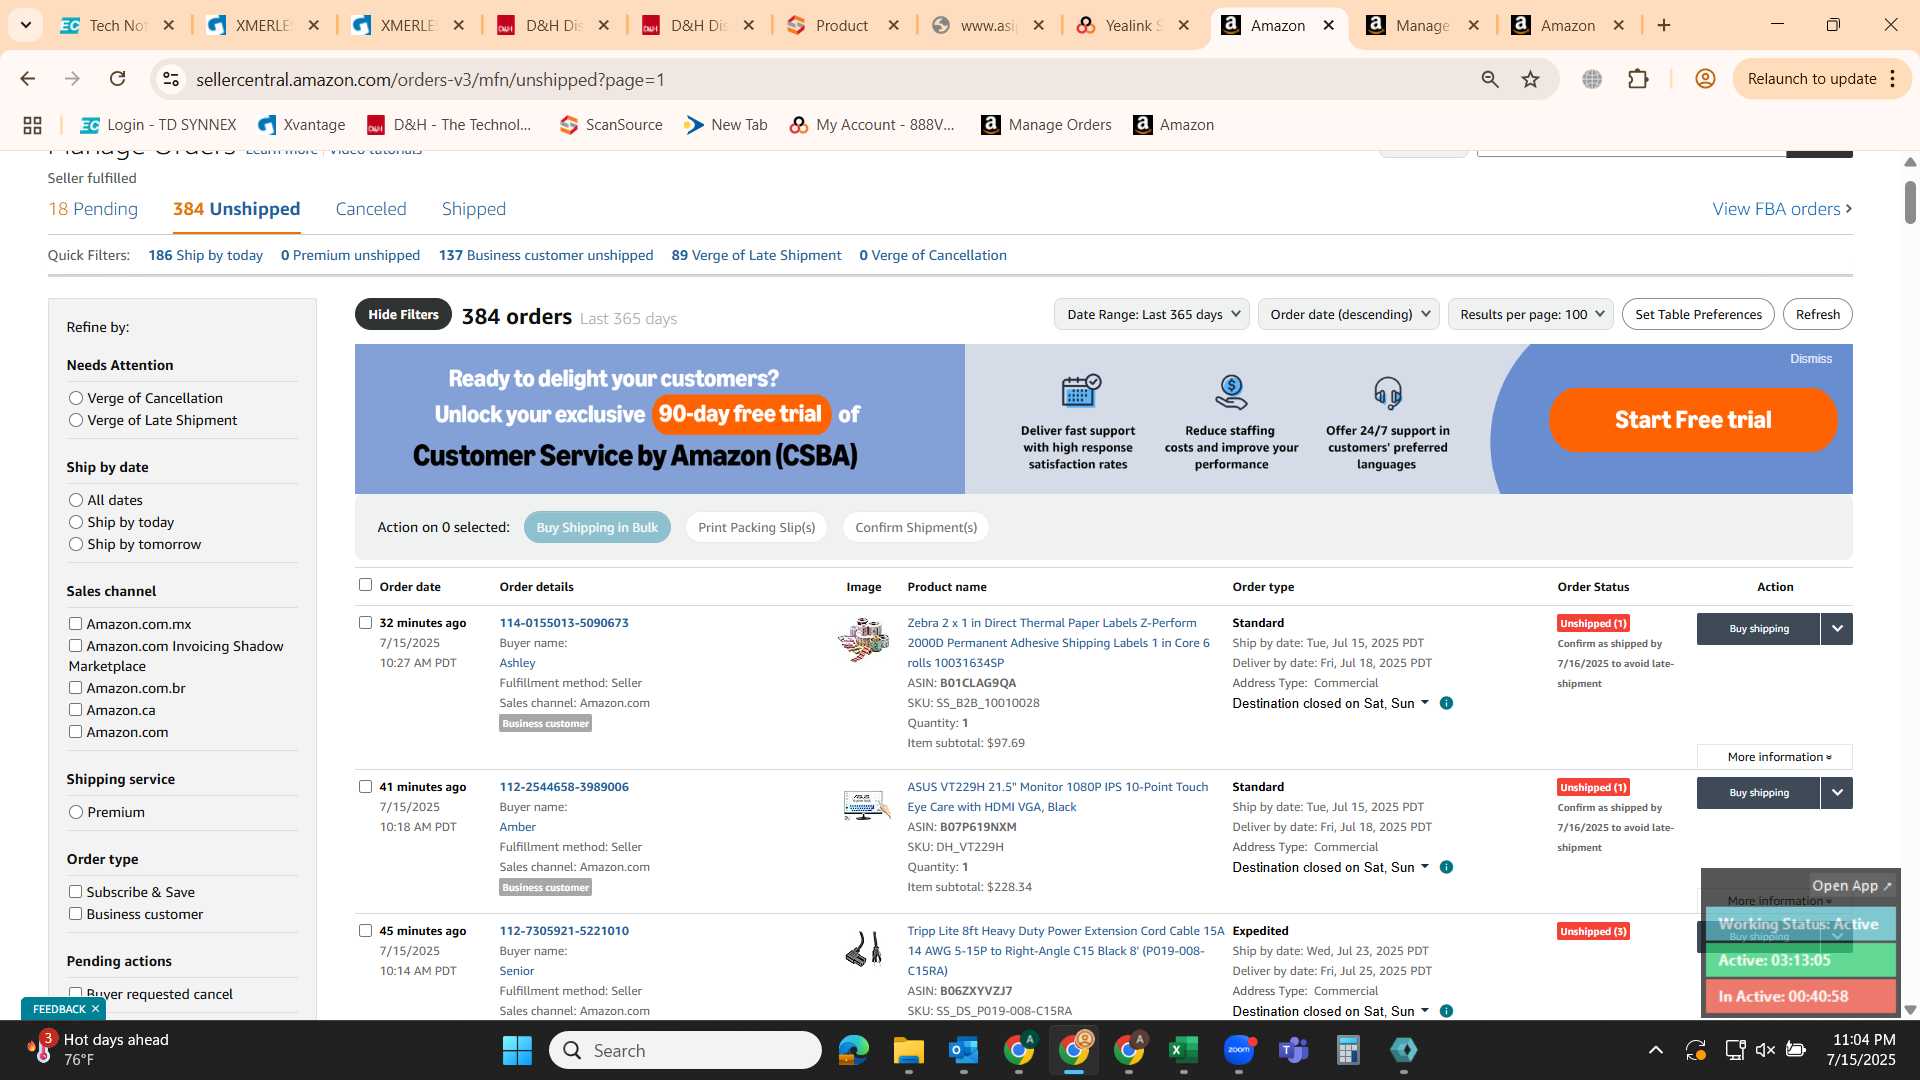The image size is (1920, 1080).
Task: Show hidden system tray icons
Action: pyautogui.click(x=1656, y=1050)
